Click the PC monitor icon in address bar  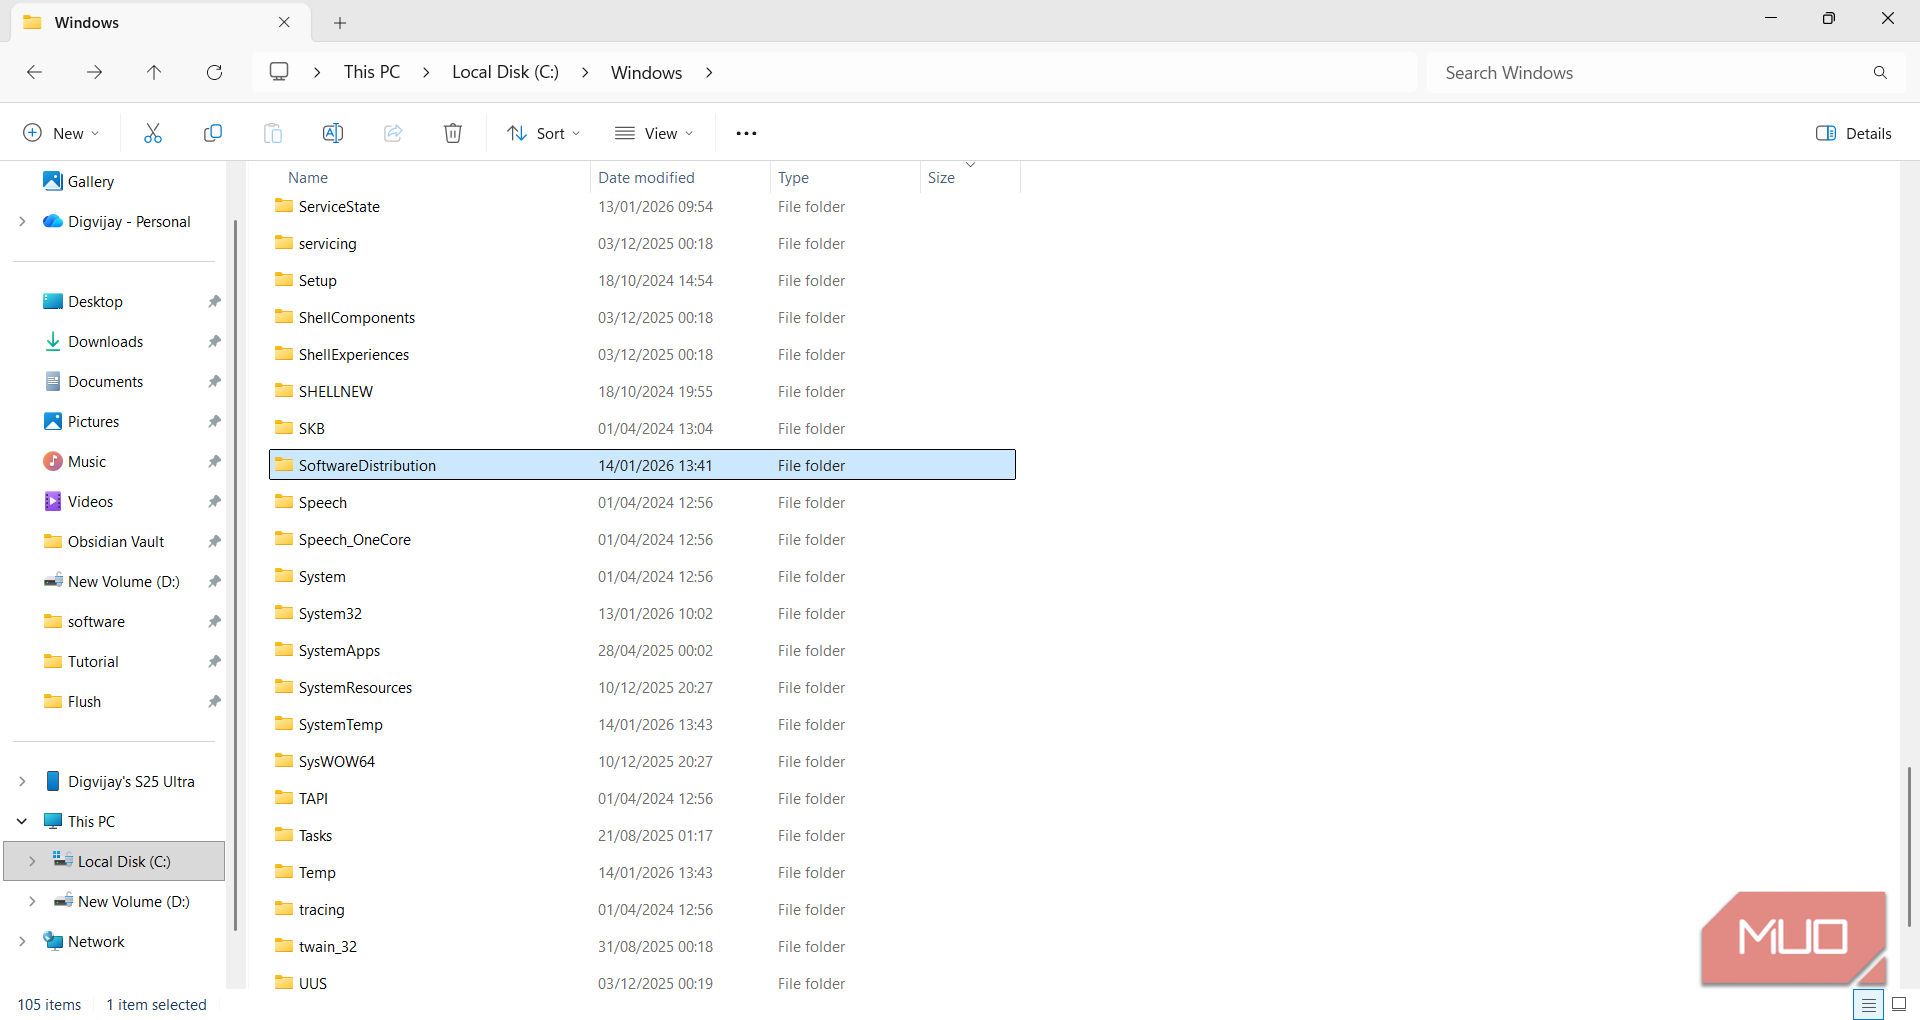pyautogui.click(x=279, y=72)
